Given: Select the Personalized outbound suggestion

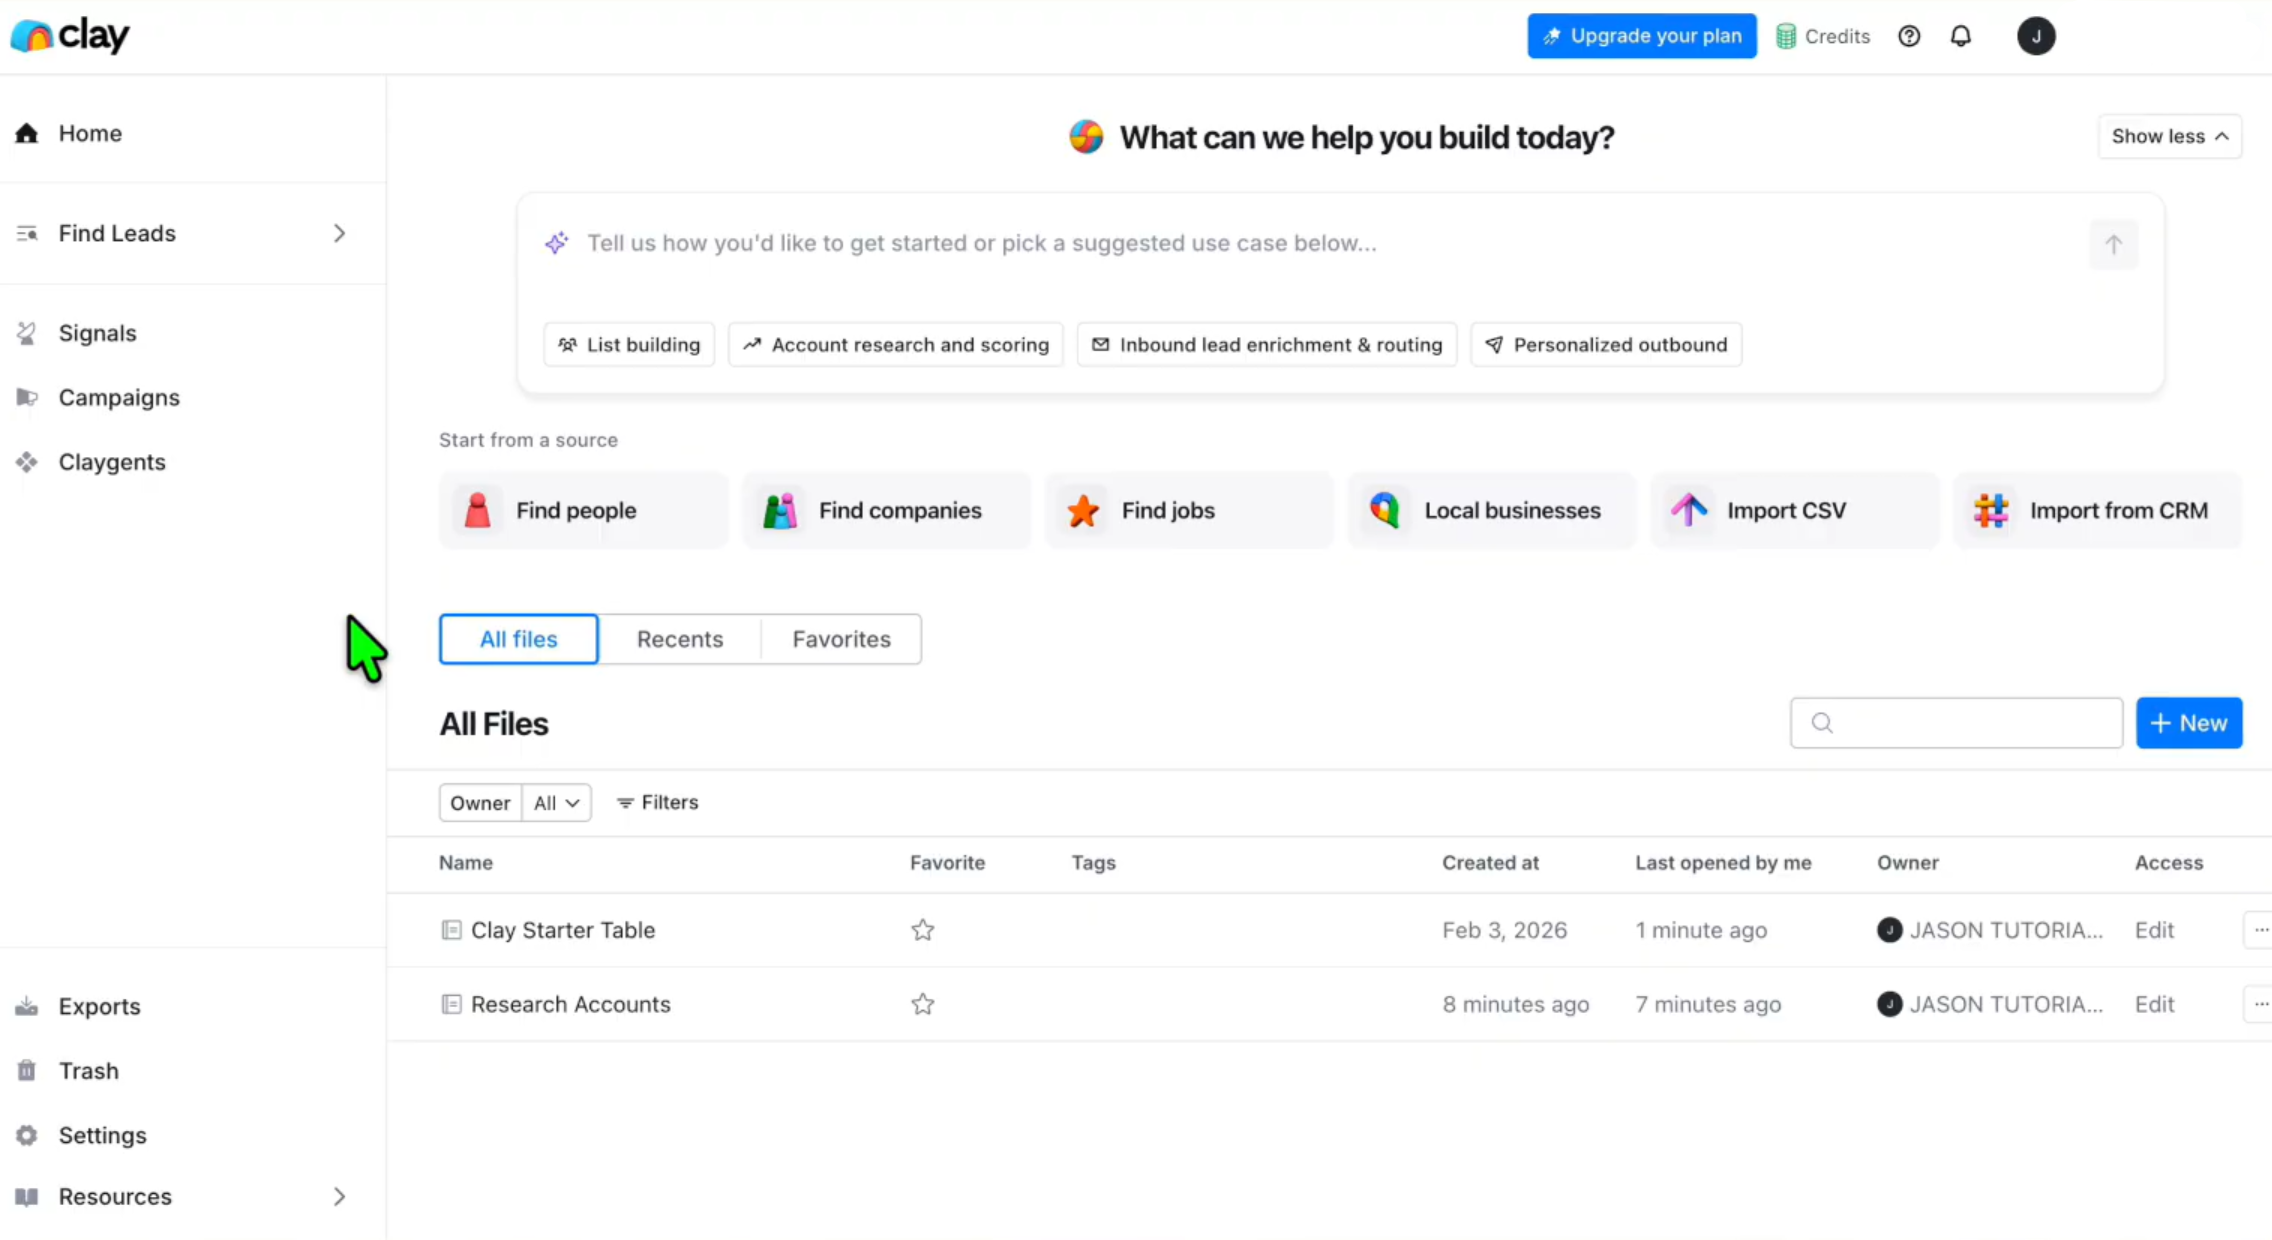Looking at the screenshot, I should click(x=1606, y=345).
